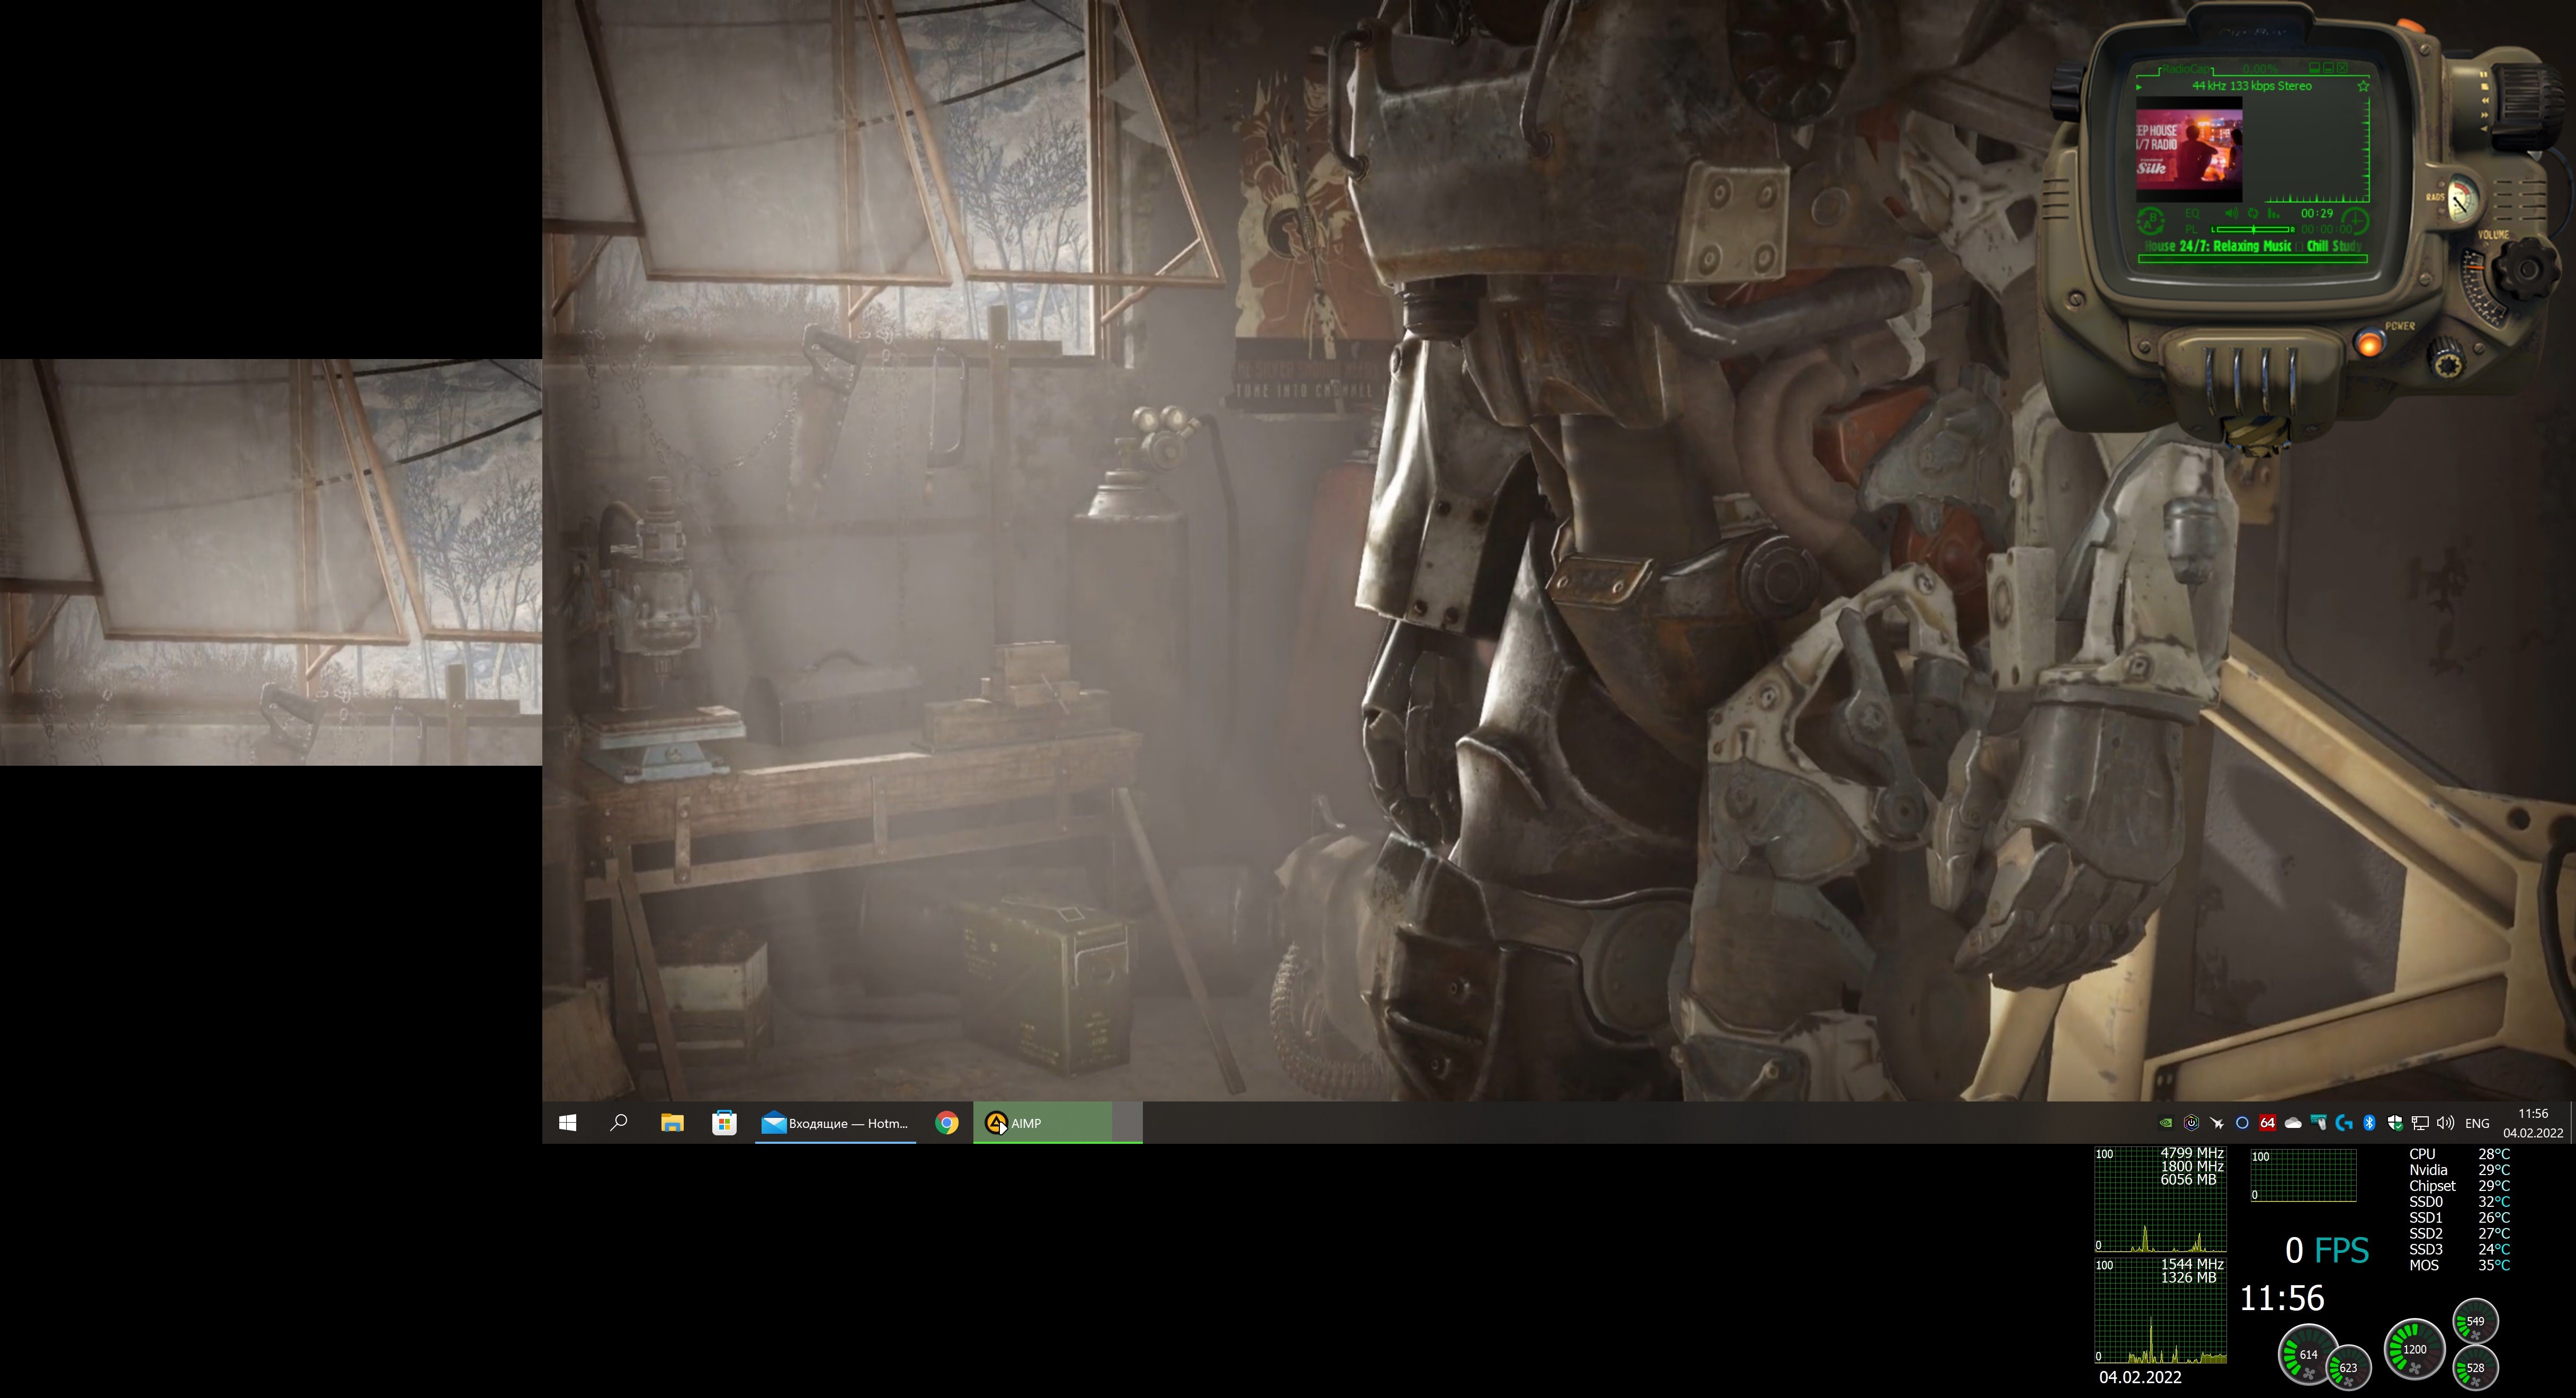The height and width of the screenshot is (1398, 2576).
Task: Click the 00:29 elapsed time display
Action: coord(2318,214)
